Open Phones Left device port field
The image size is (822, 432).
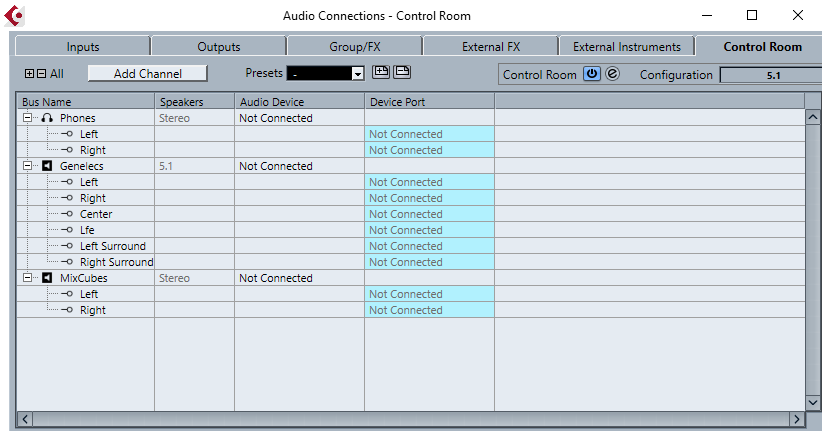coord(429,134)
